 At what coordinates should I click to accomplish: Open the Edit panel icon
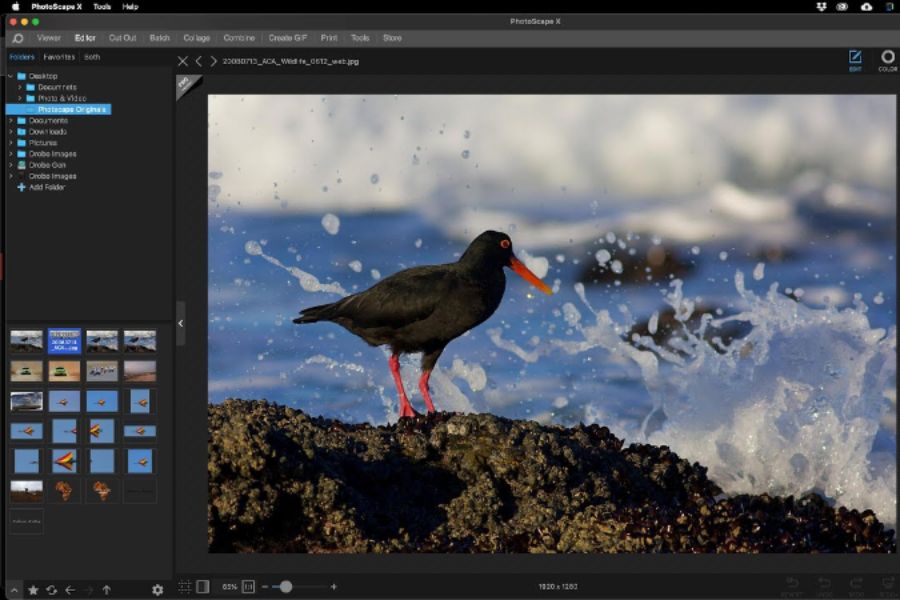click(x=855, y=59)
